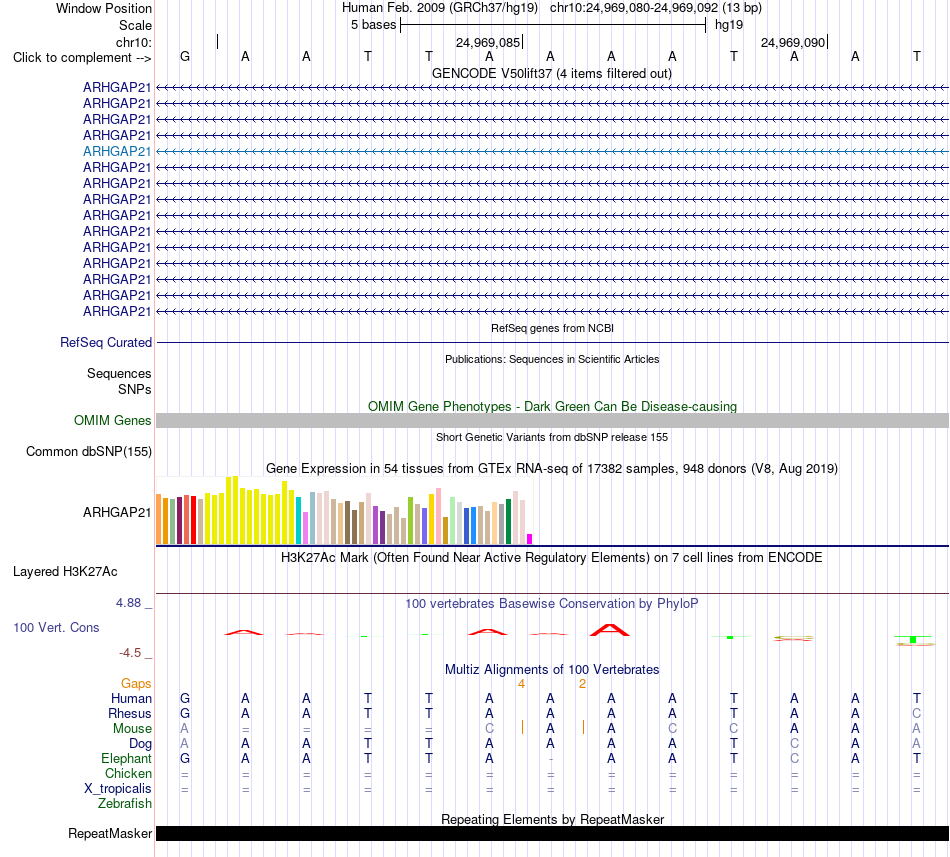Open the GENCODE V50lift37 track title
950x857 pixels.
551,73
